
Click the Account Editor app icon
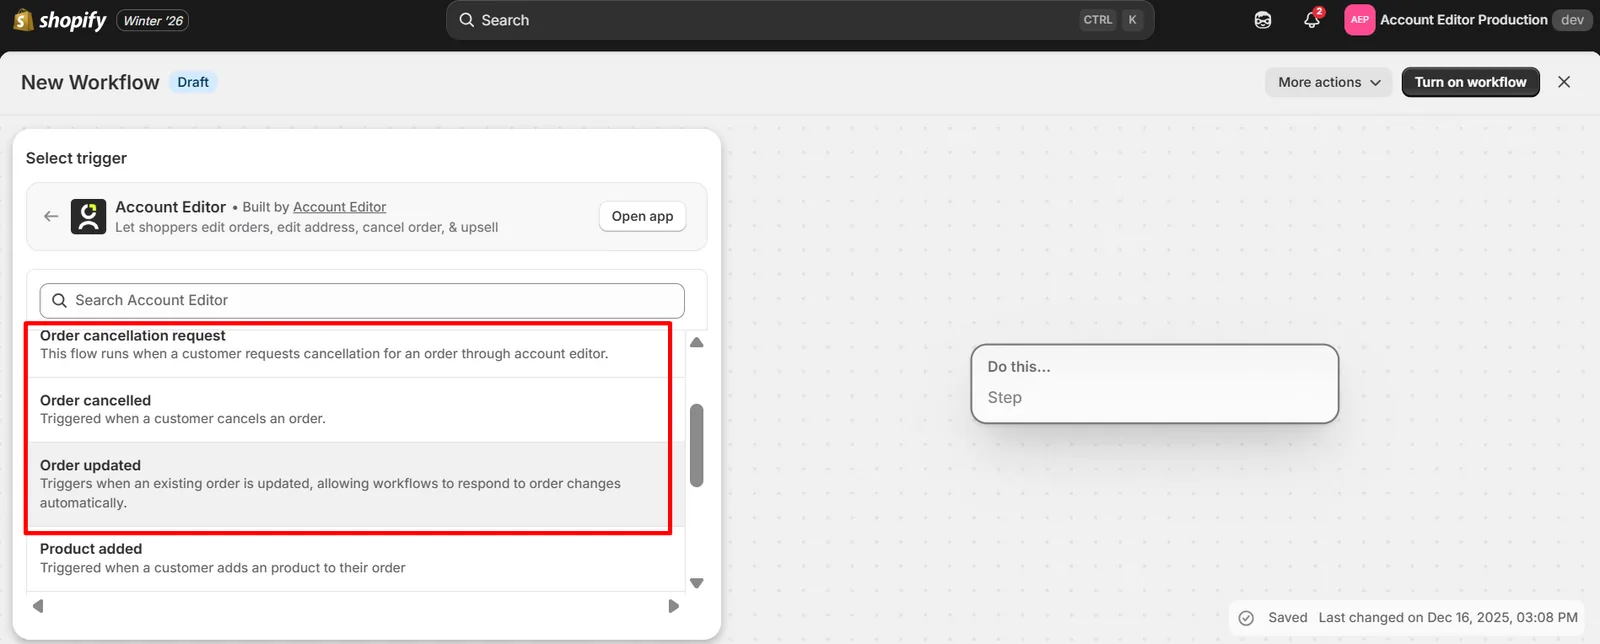pos(88,216)
